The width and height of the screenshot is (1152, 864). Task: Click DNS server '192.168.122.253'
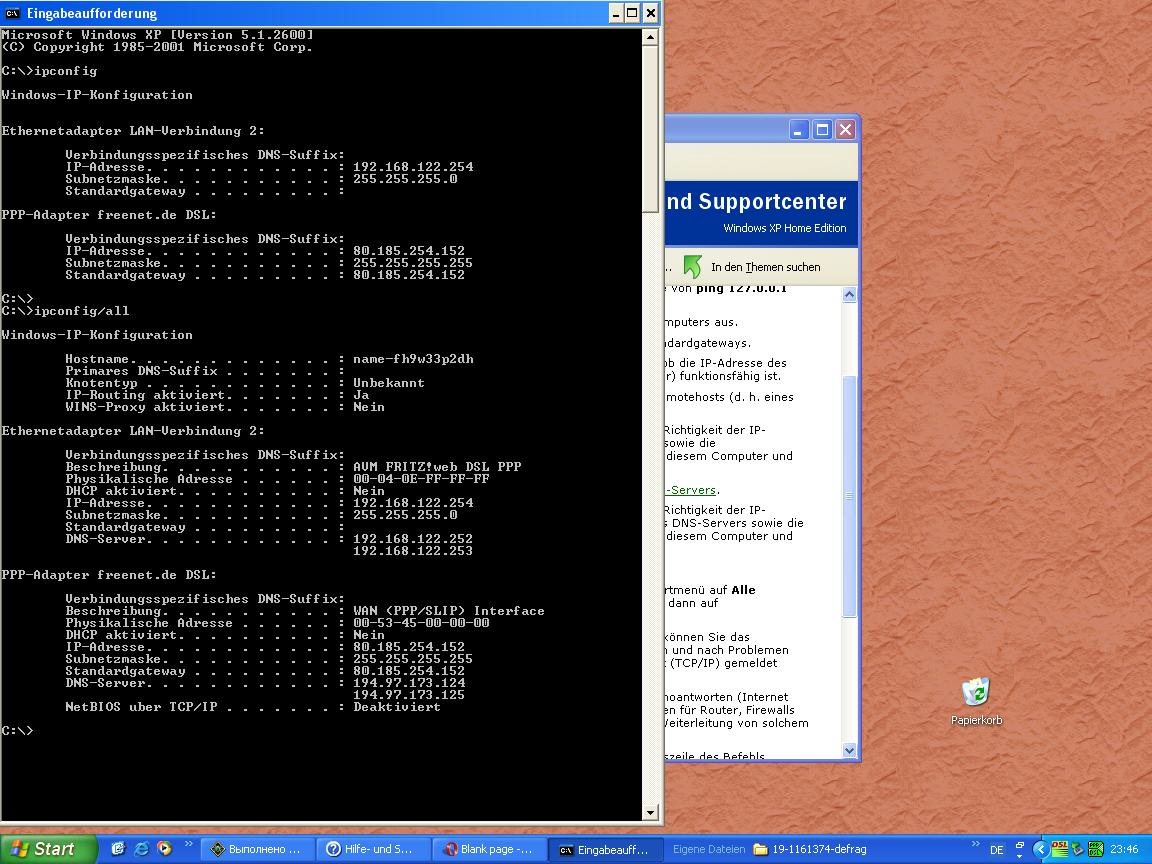click(x=413, y=551)
